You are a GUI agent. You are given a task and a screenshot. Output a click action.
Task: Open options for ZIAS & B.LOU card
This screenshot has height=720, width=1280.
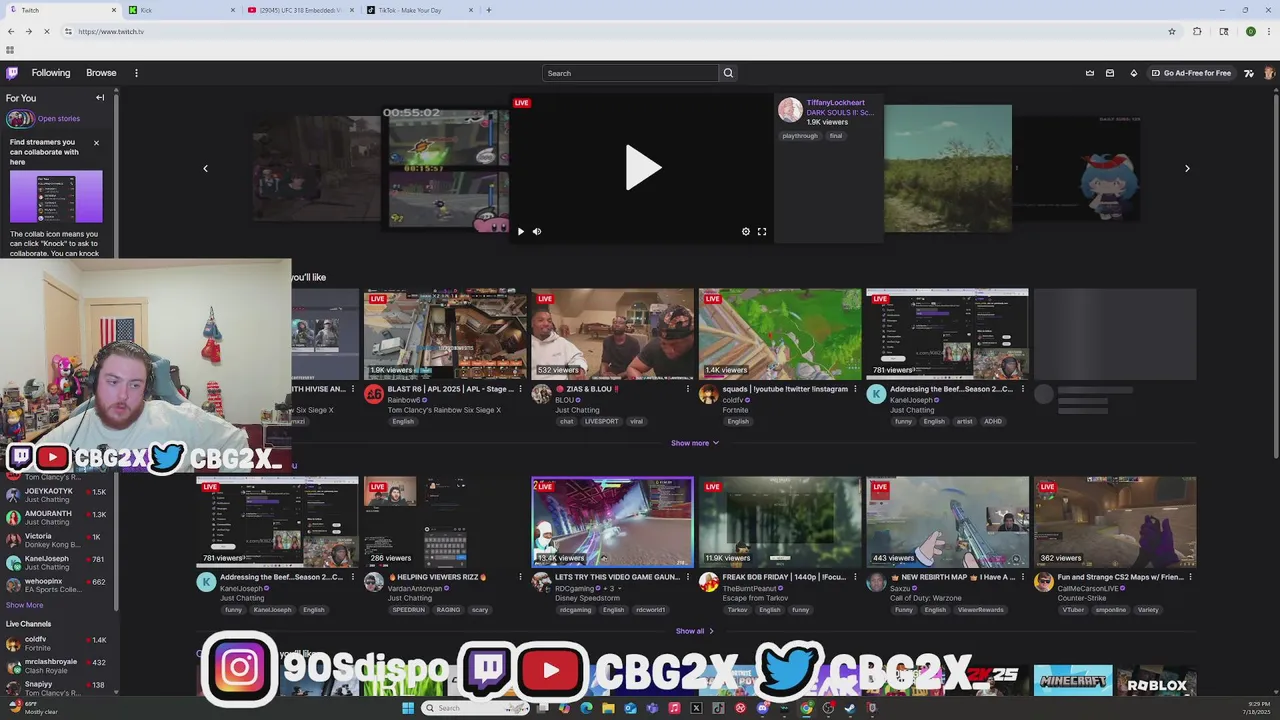[x=687, y=389]
